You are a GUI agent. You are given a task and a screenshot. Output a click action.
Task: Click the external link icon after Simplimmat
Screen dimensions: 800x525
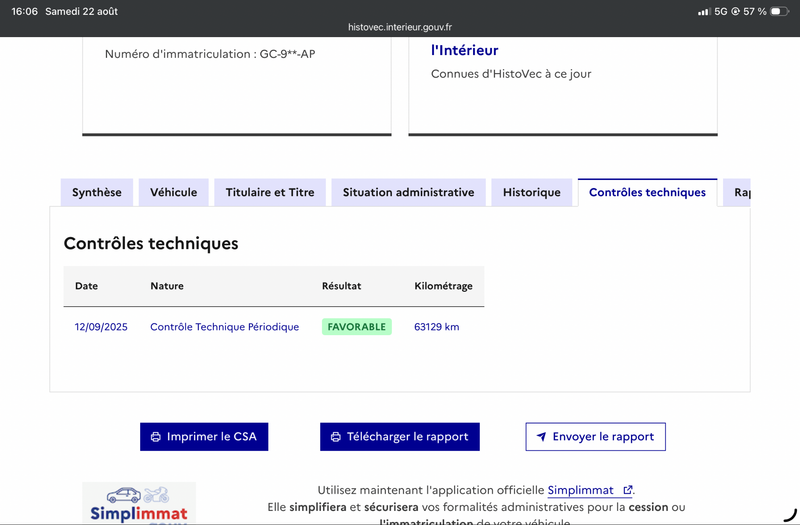[x=628, y=490]
